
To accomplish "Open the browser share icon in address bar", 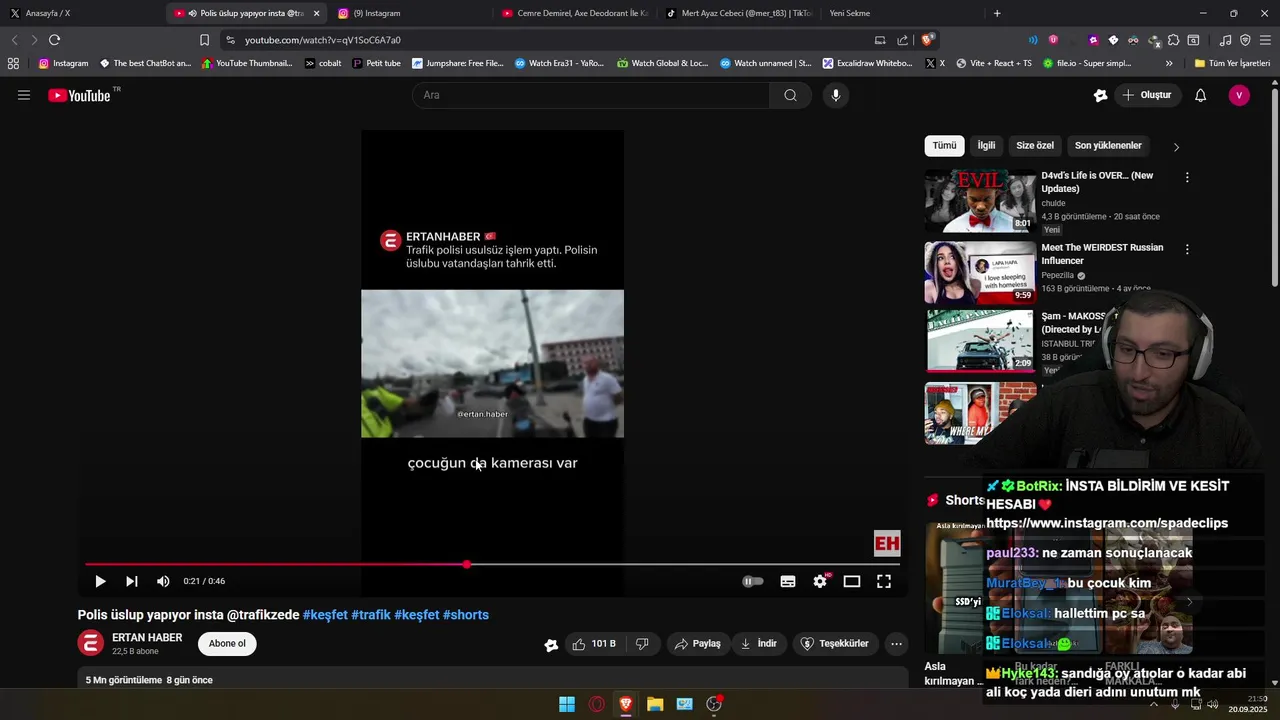I will (x=903, y=40).
